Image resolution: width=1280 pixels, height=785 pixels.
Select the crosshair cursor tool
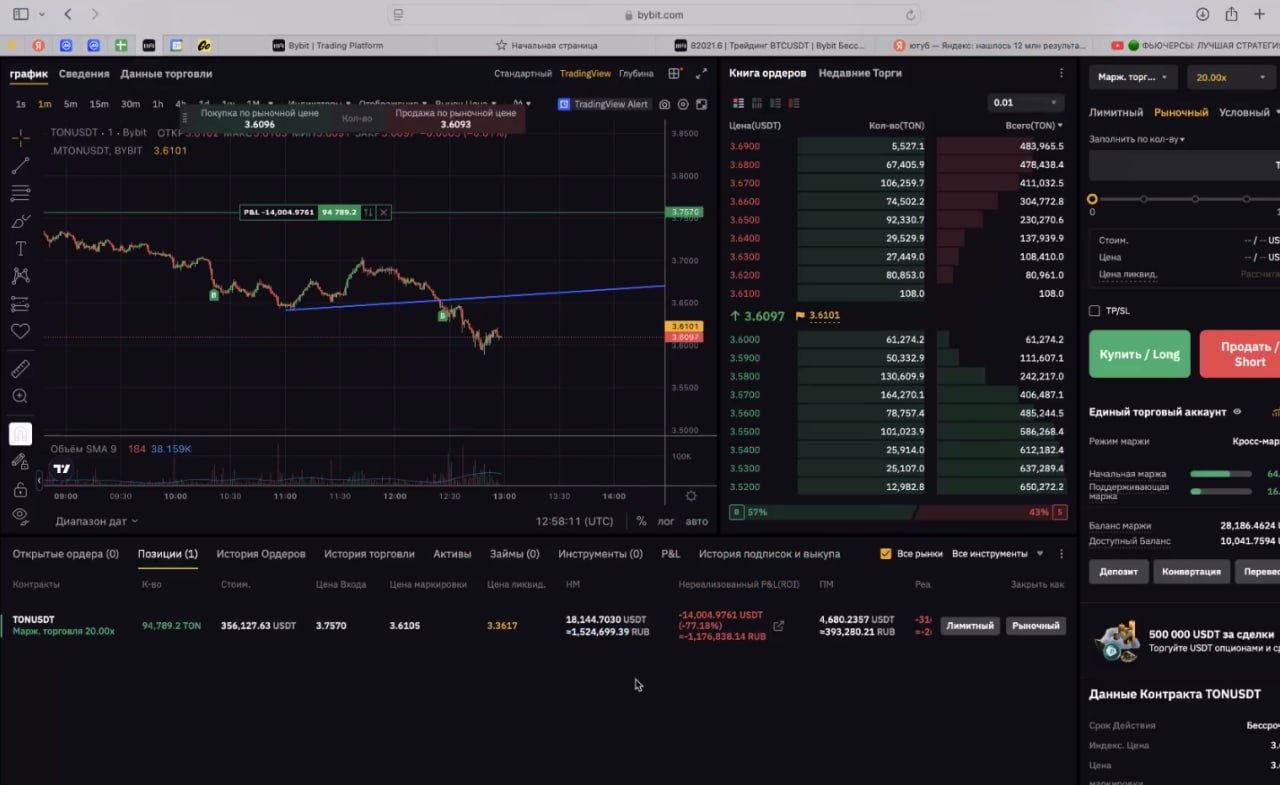point(20,138)
